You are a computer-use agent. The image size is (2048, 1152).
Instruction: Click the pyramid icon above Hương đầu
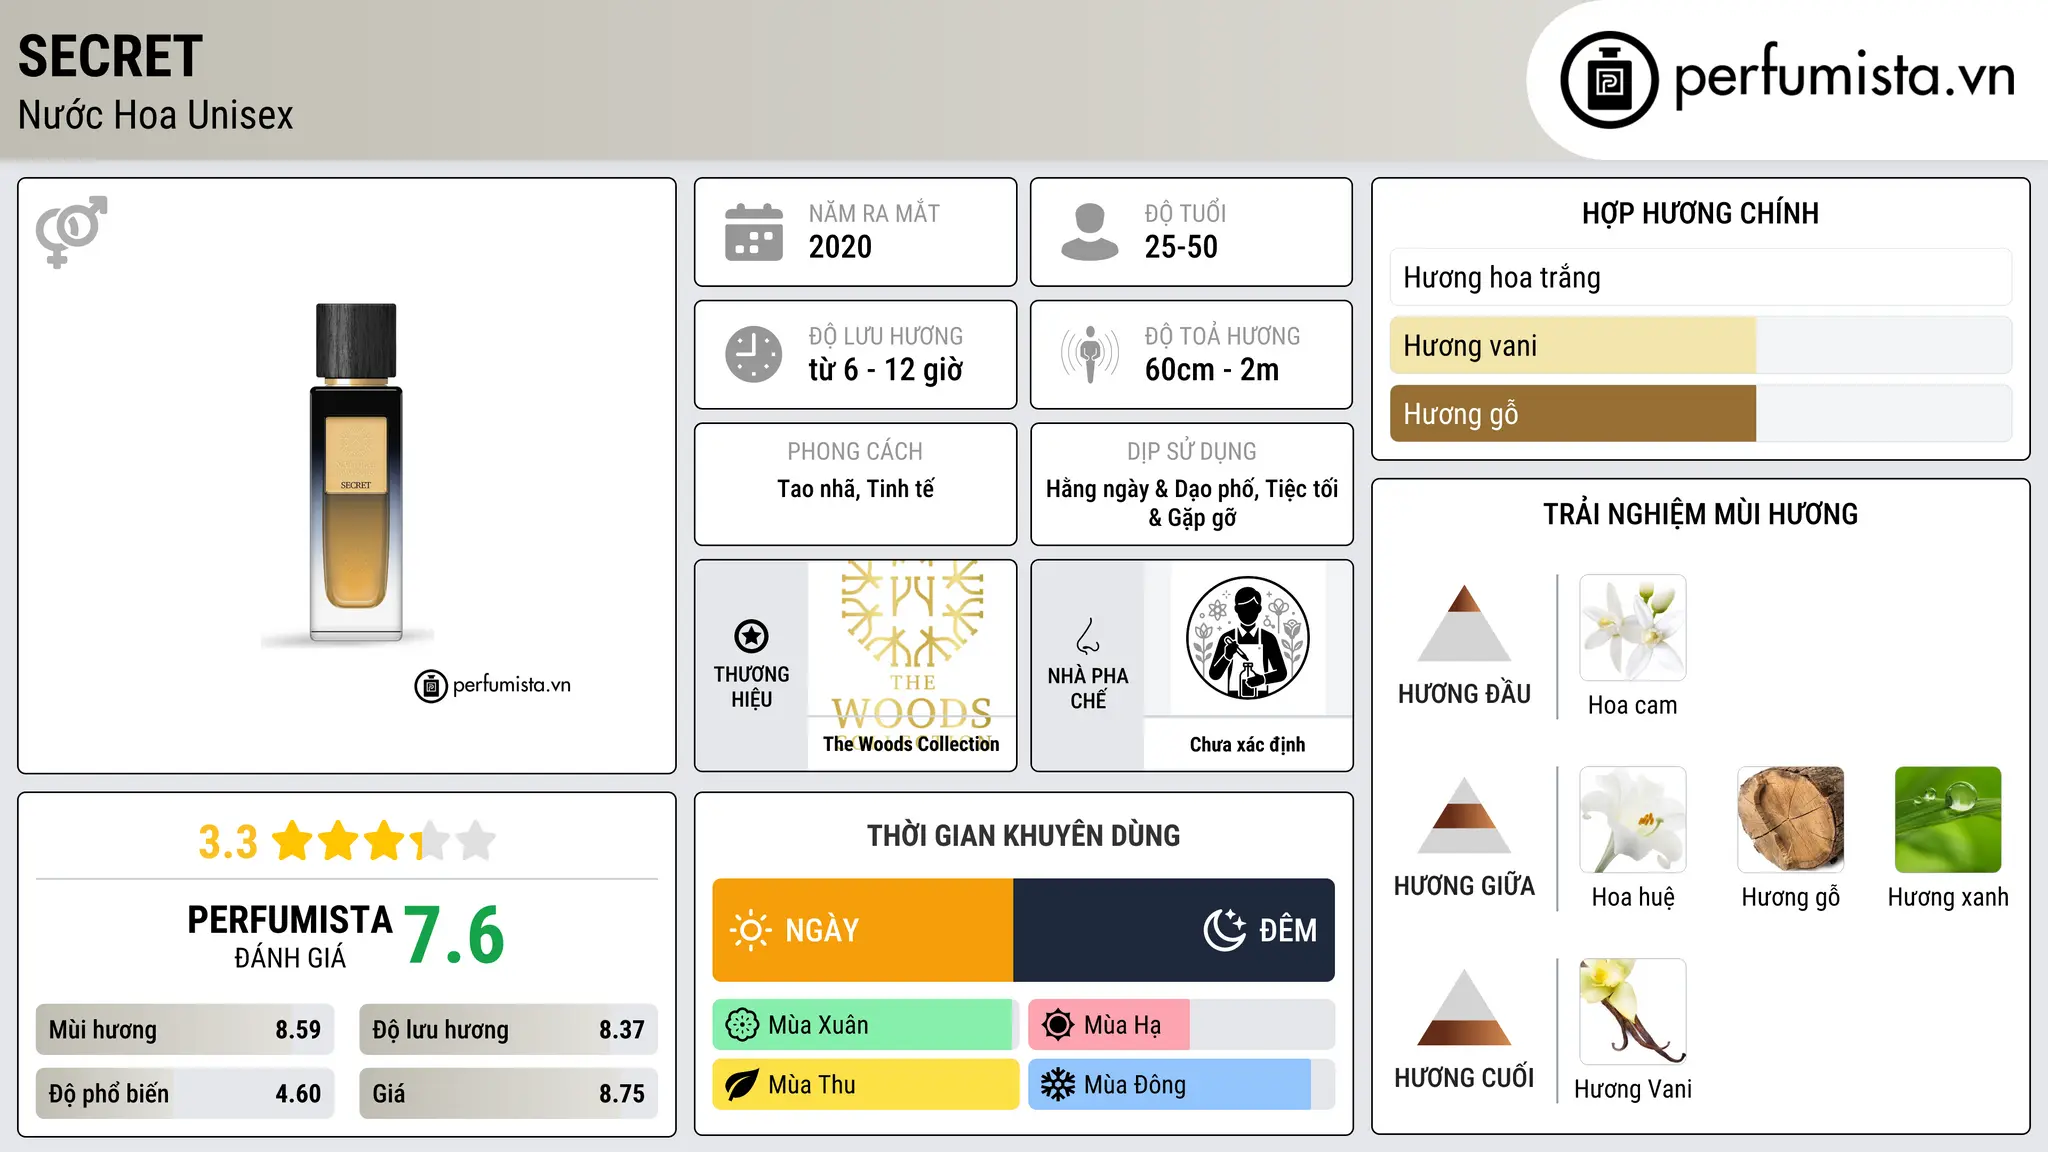pos(1464,622)
